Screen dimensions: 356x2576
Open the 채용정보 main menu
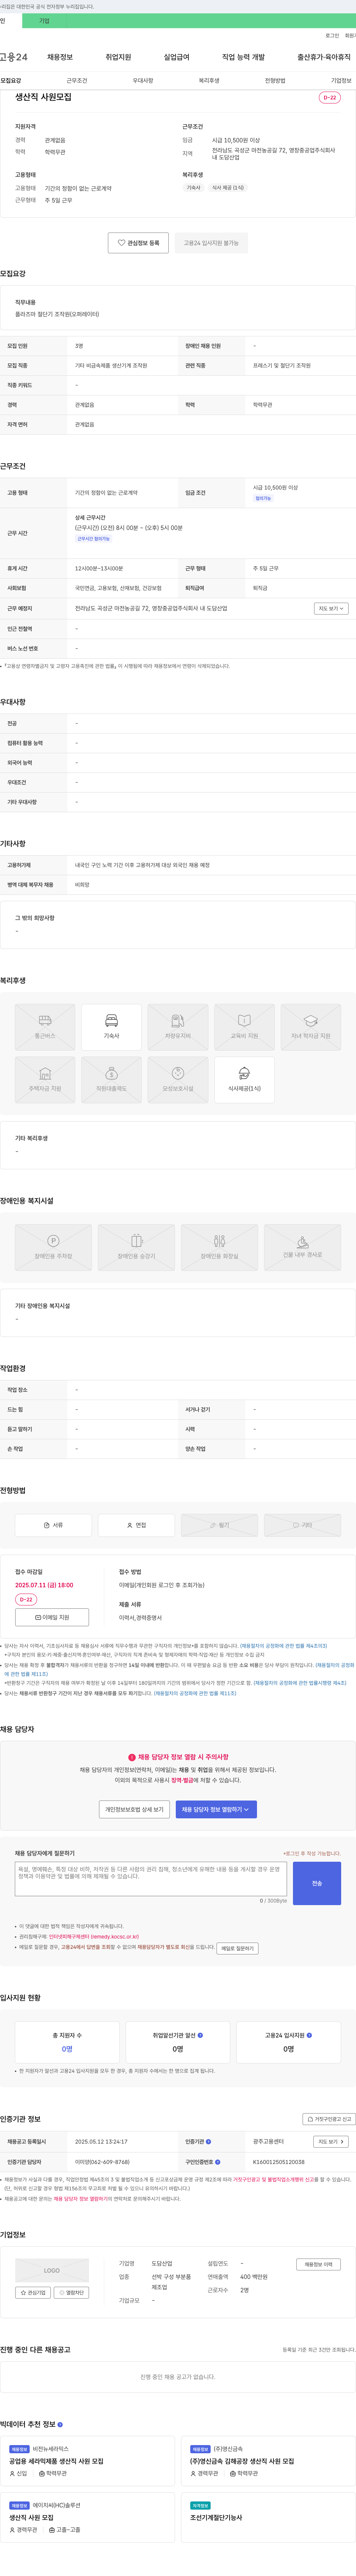(x=60, y=57)
